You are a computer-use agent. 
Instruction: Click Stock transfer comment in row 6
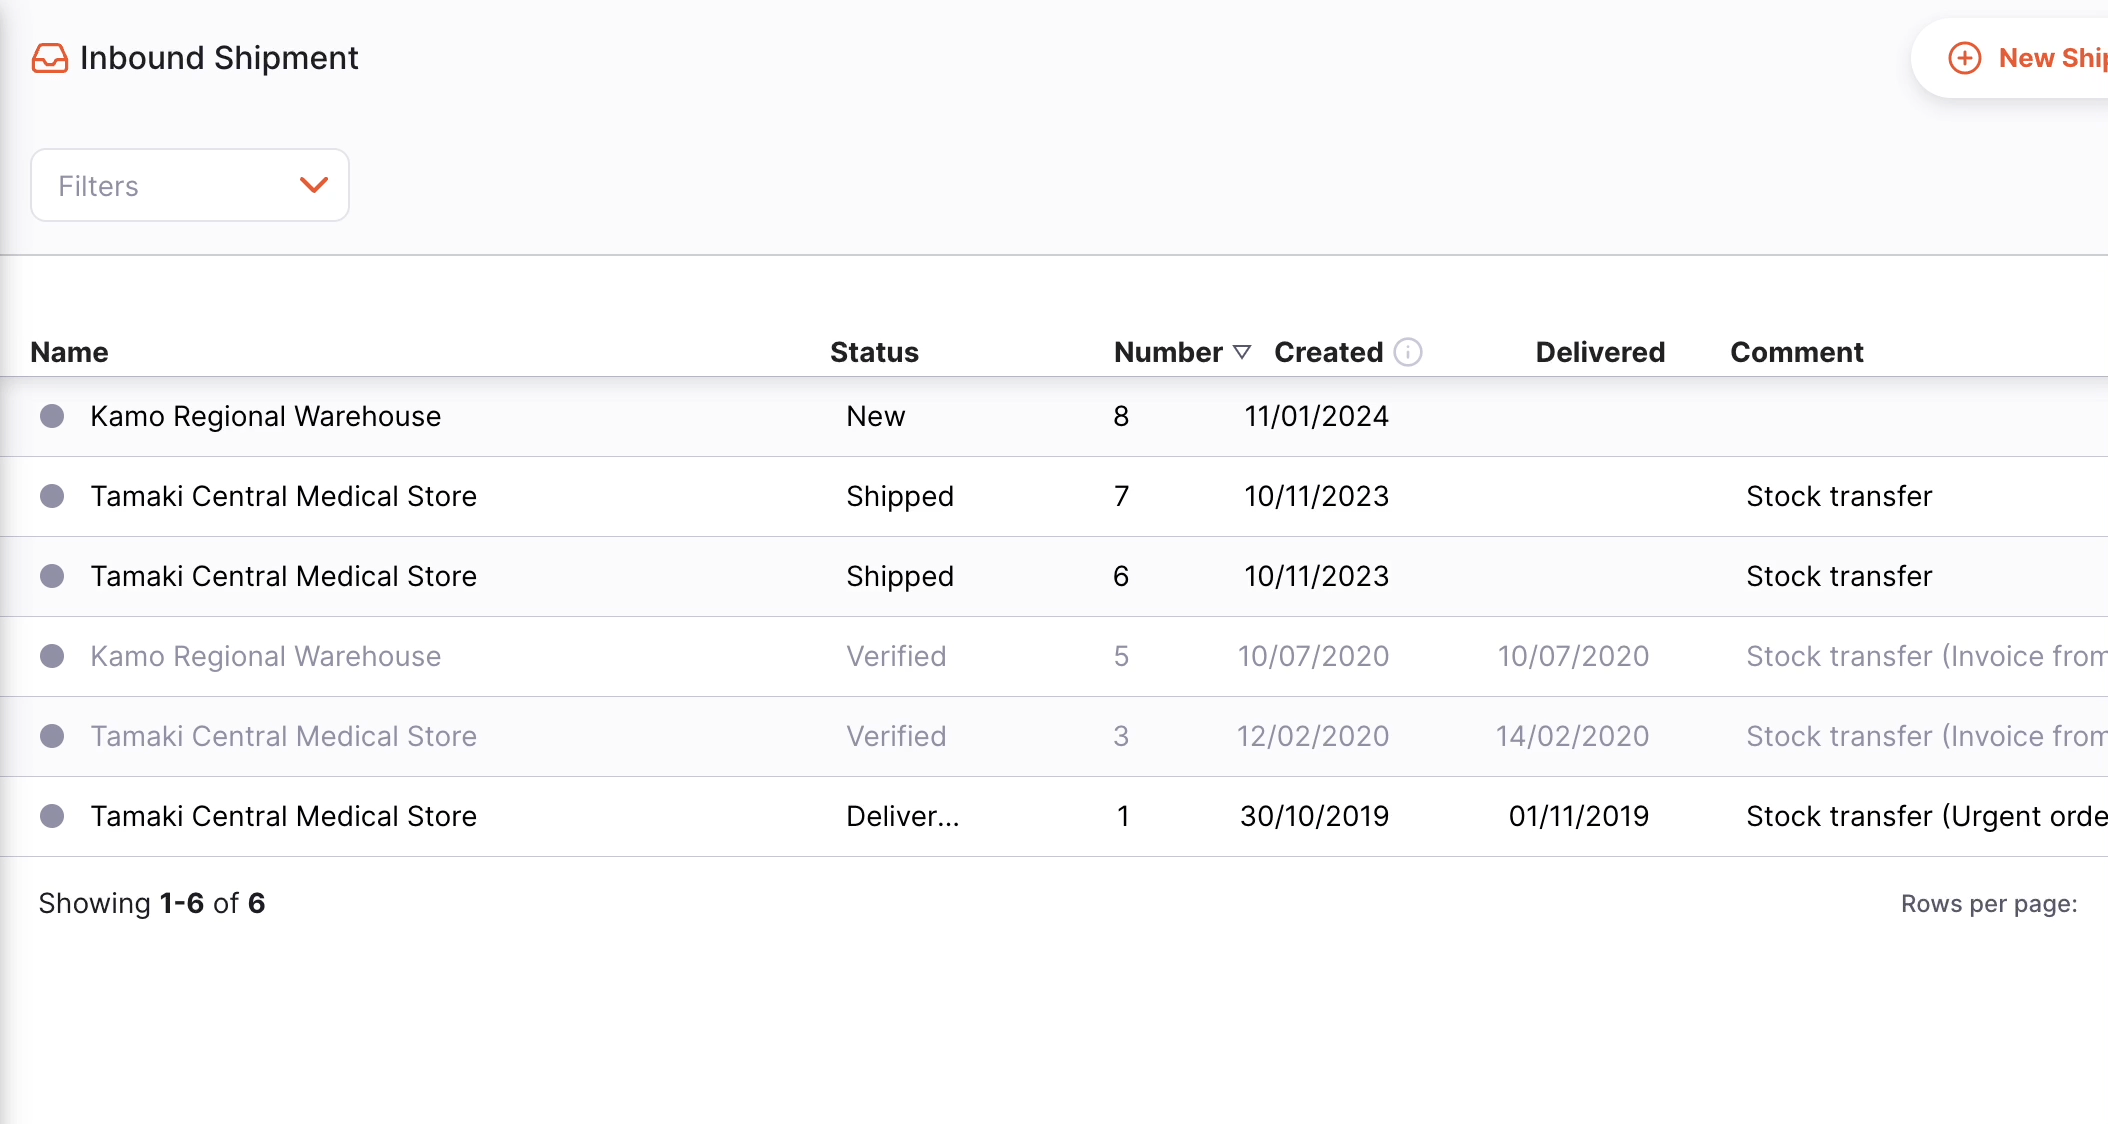point(1839,576)
